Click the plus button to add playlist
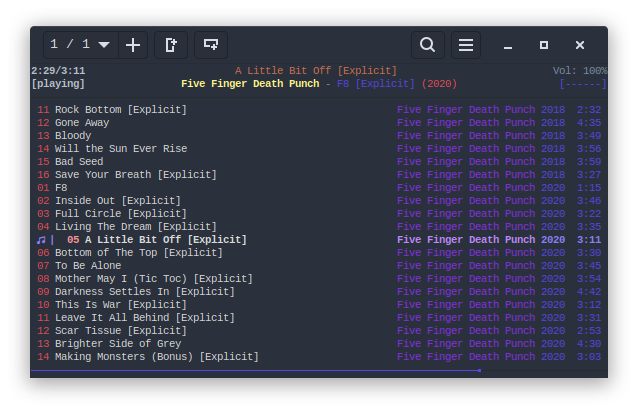The height and width of the screenshot is (412, 638). coord(133,45)
